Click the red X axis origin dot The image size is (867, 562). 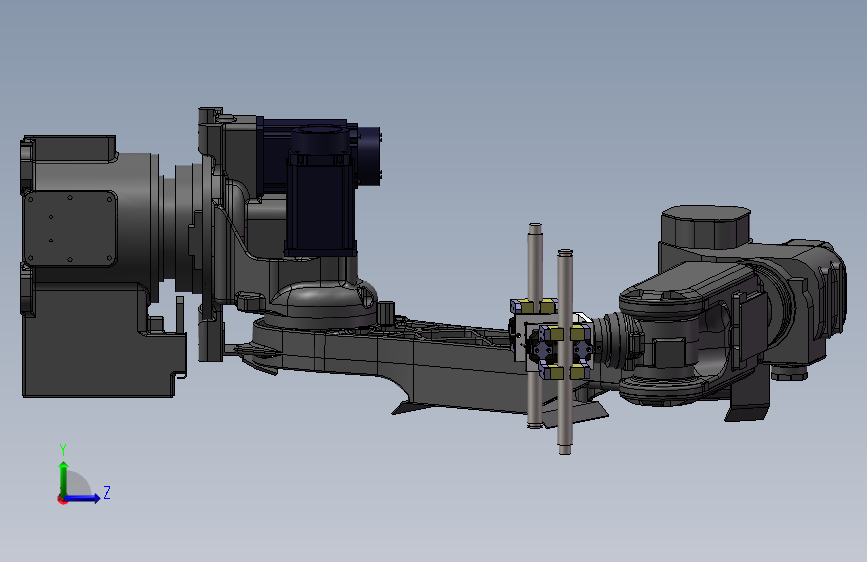tap(62, 499)
